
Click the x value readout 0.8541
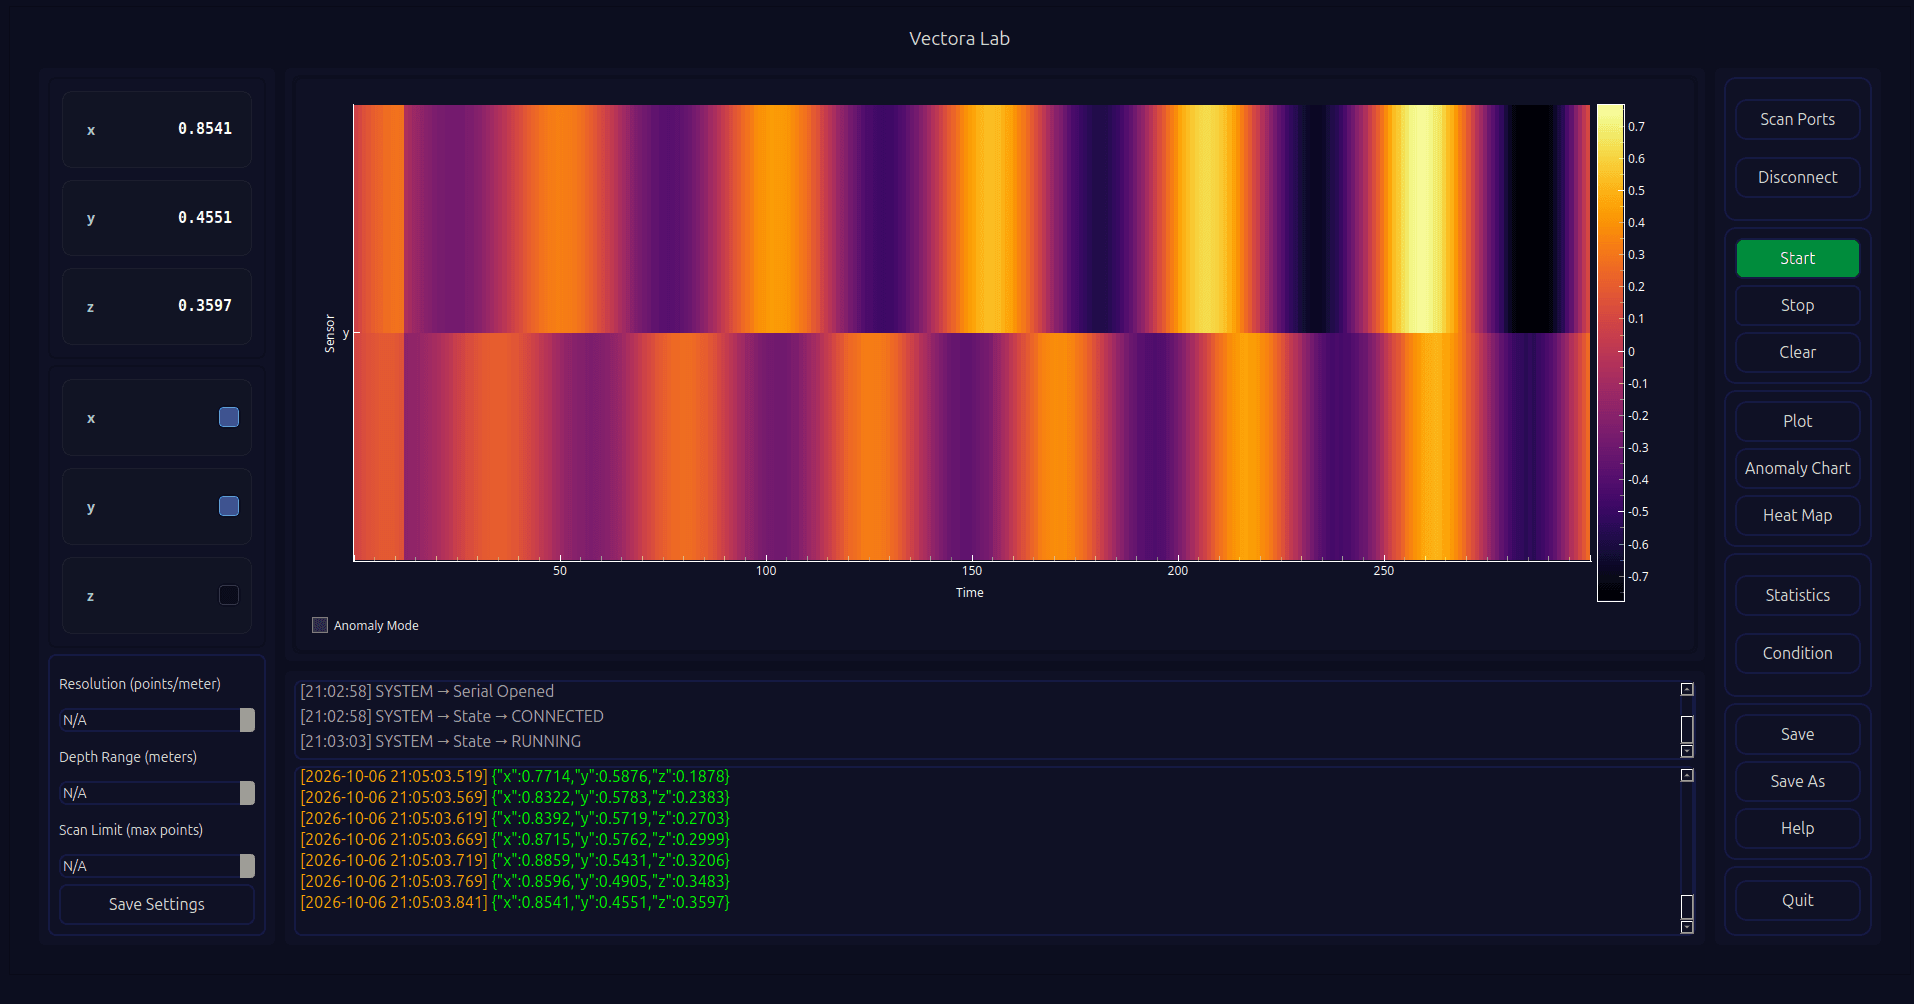205,129
